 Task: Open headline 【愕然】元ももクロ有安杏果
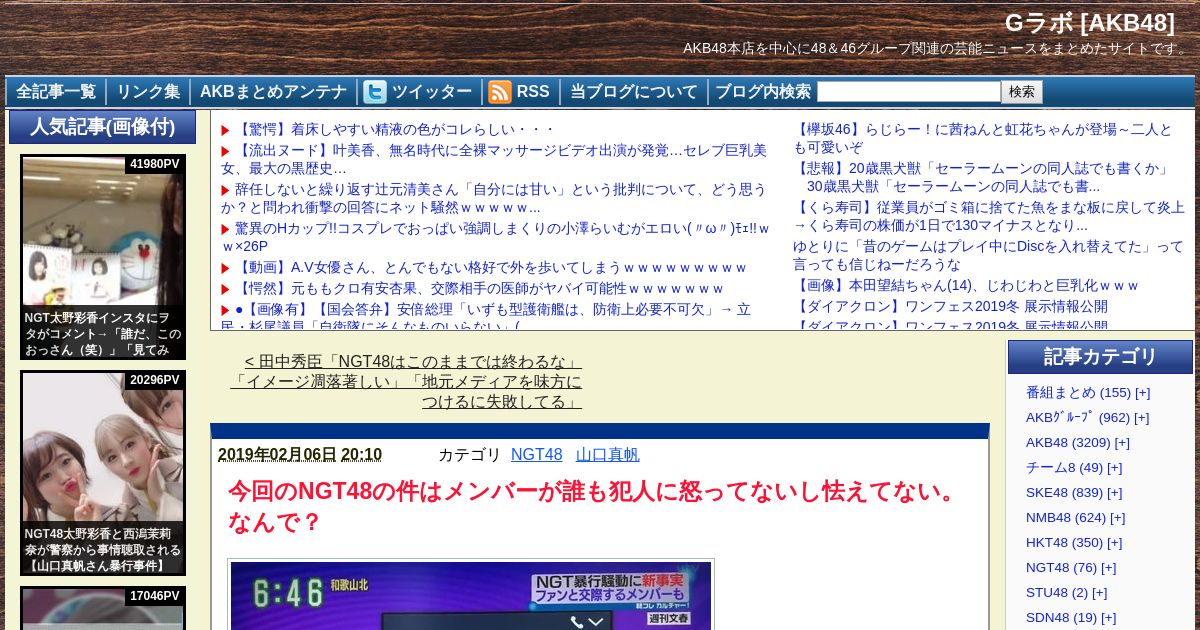coord(479,289)
